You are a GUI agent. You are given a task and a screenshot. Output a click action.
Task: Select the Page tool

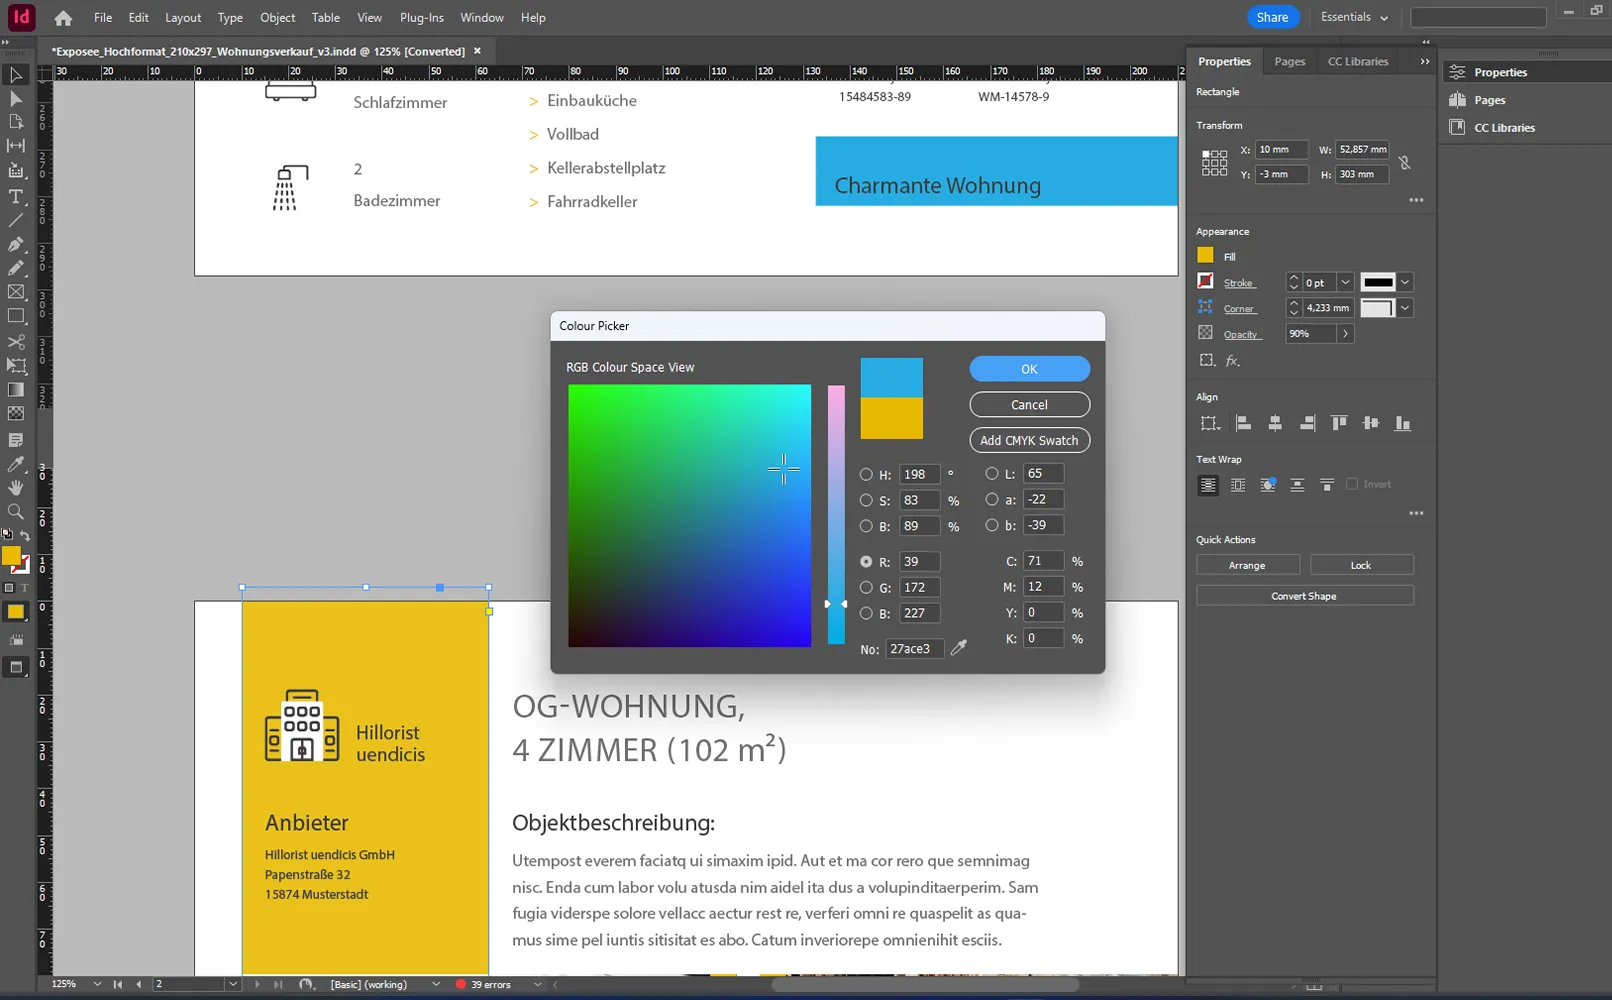click(16, 122)
